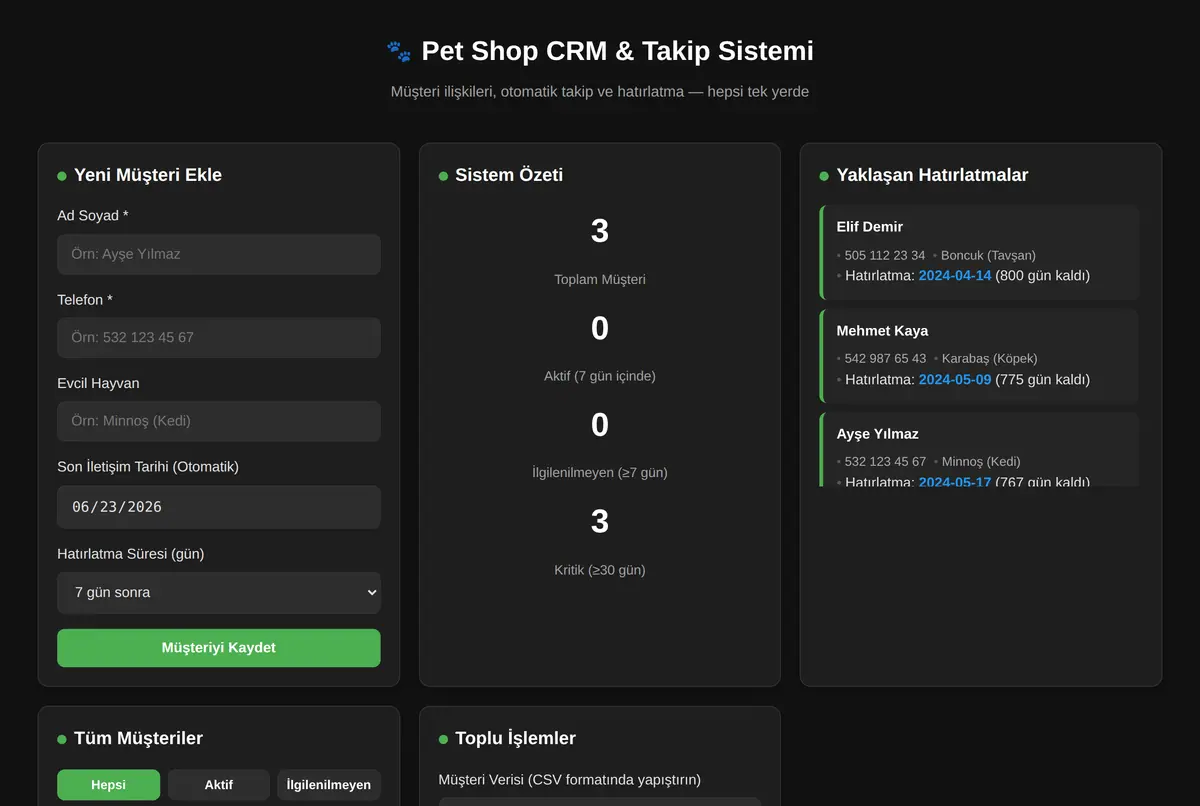Click the 2024-04-14 reminder date

(955, 275)
